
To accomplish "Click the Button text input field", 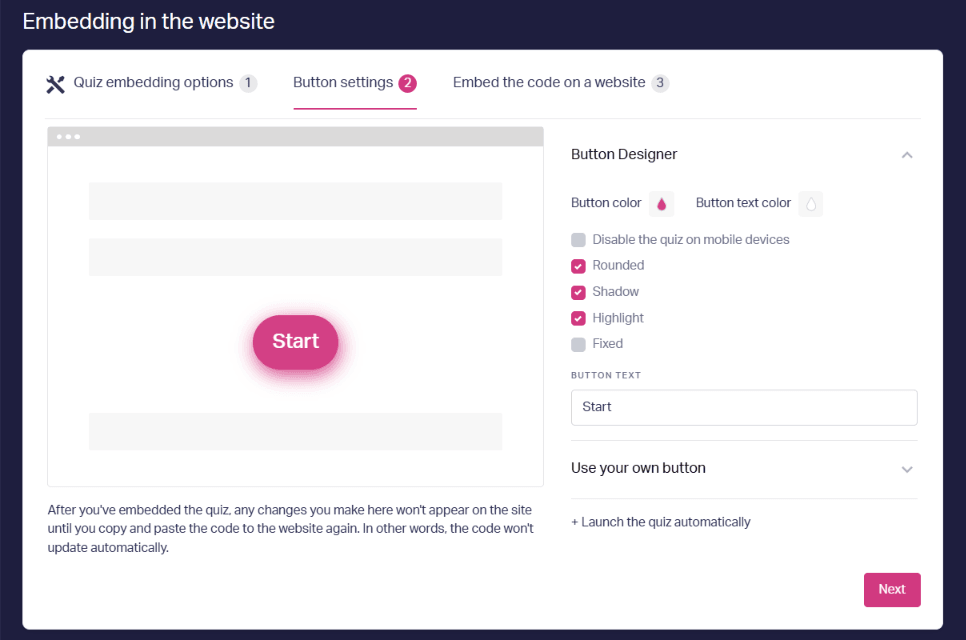I will pos(744,407).
